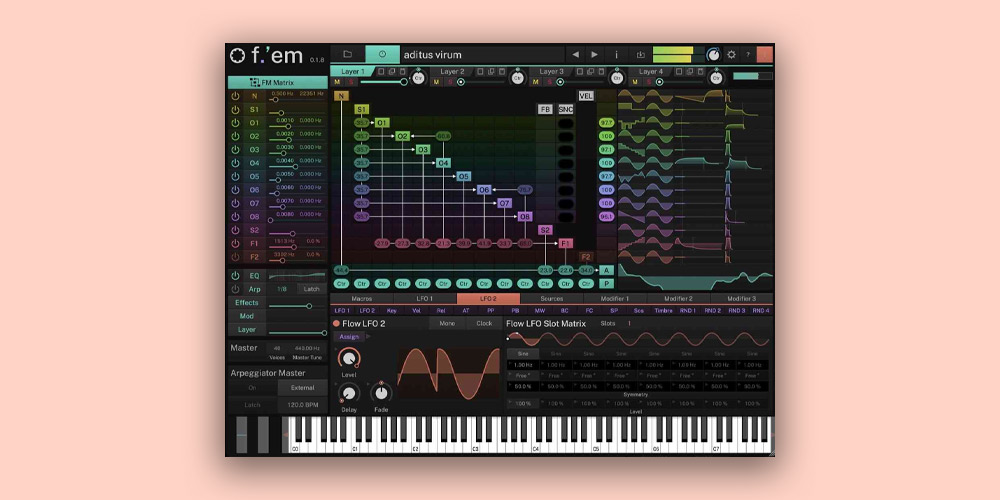
Task: Click the settings gear icon
Action: point(731,54)
